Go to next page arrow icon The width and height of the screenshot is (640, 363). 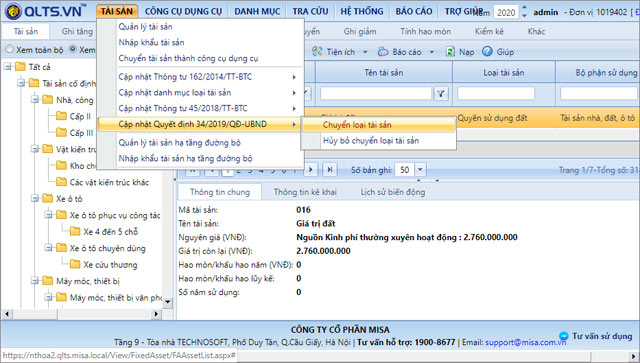tap(311, 169)
